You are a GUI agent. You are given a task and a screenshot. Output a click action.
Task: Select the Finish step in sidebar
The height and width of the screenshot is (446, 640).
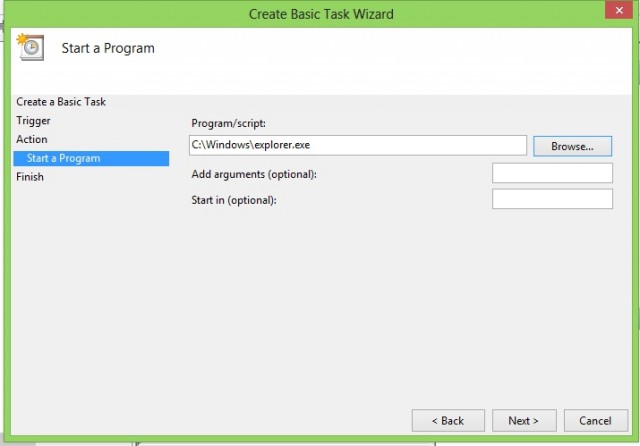[30, 177]
